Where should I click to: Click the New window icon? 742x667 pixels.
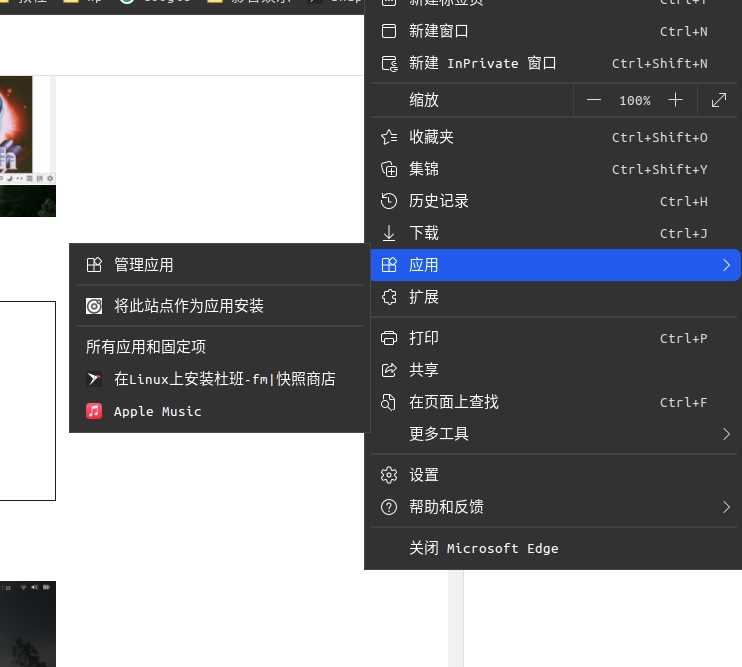(x=389, y=31)
